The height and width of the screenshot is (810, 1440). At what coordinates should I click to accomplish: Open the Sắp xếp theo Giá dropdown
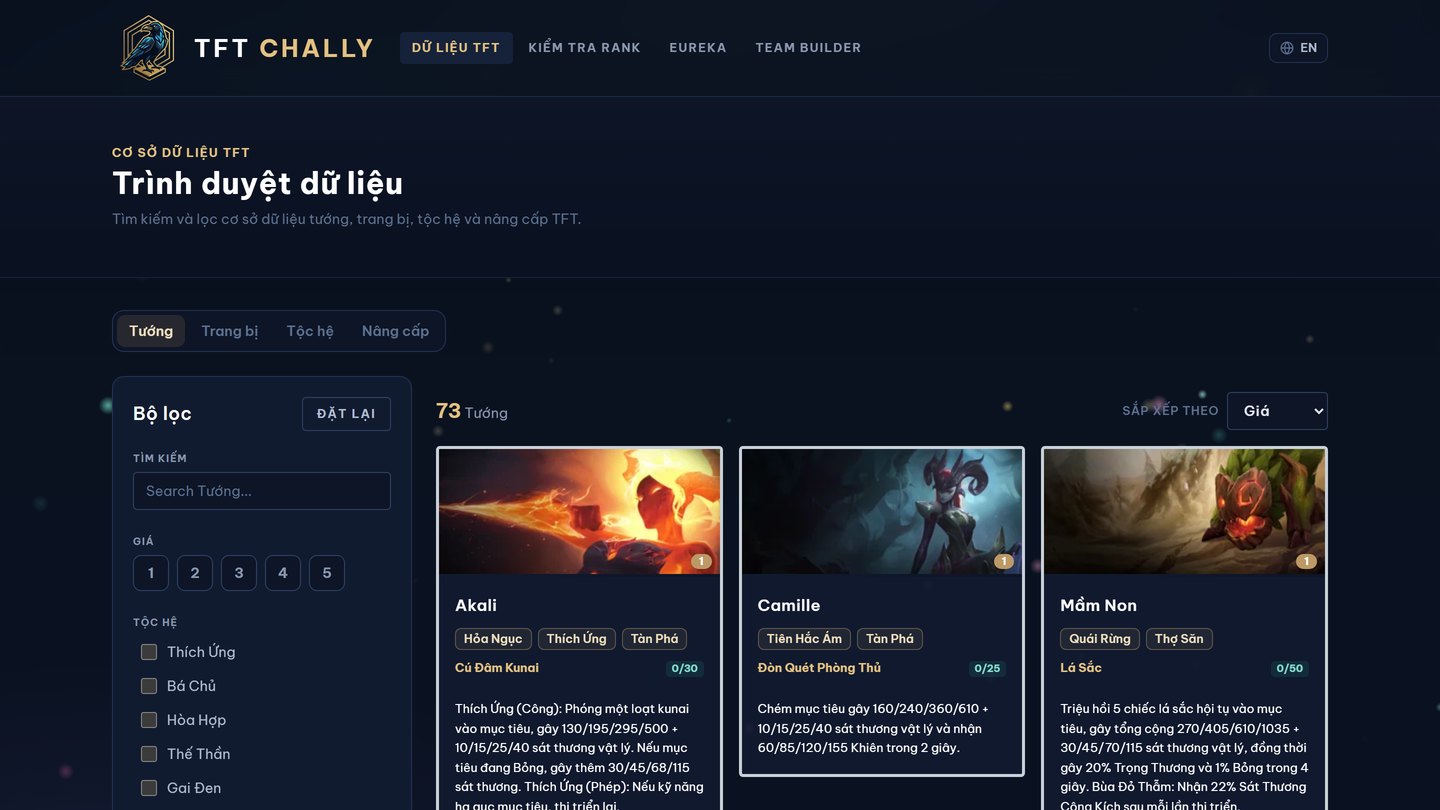pyautogui.click(x=1277, y=411)
